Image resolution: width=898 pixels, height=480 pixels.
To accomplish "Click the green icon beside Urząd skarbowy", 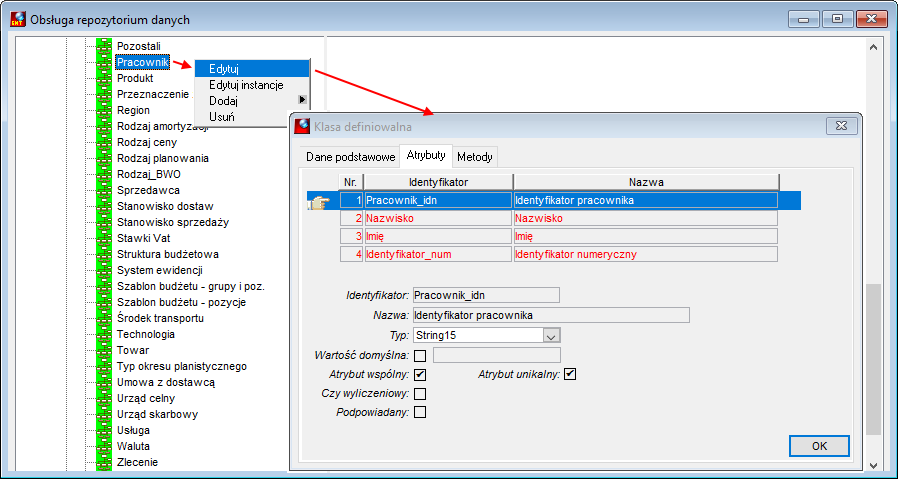I will pyautogui.click(x=103, y=415).
